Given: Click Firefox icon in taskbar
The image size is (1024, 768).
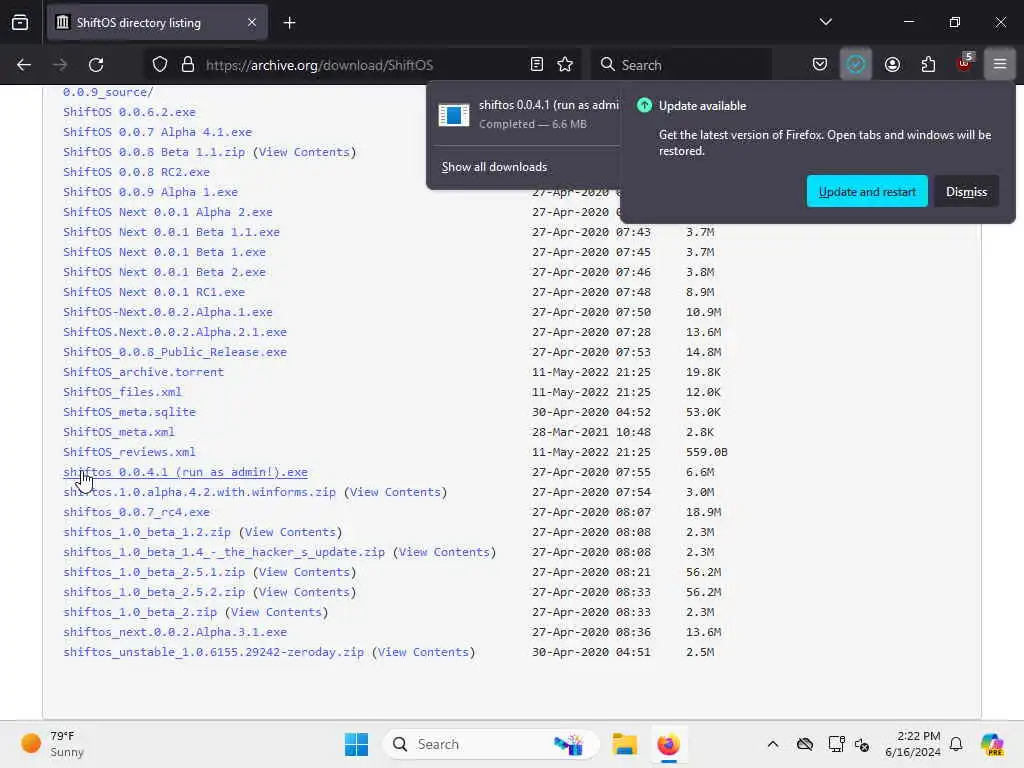Looking at the screenshot, I should (668, 744).
